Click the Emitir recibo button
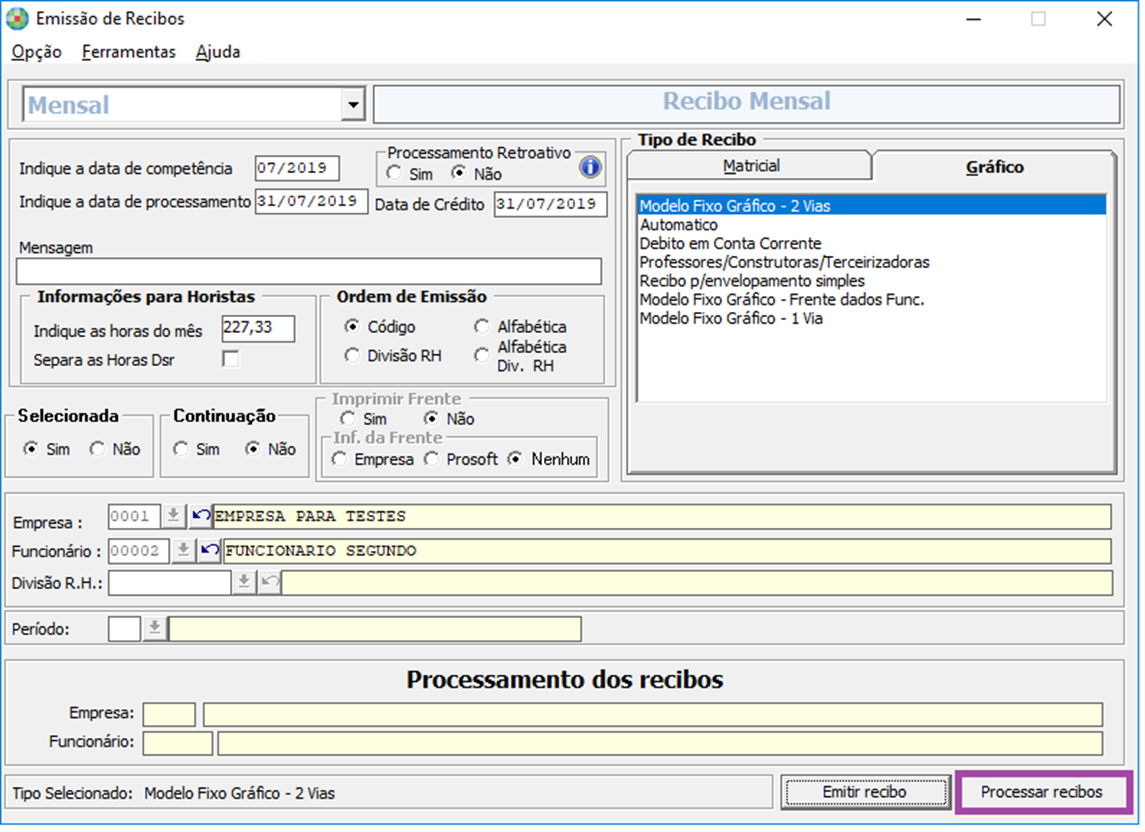 (865, 792)
